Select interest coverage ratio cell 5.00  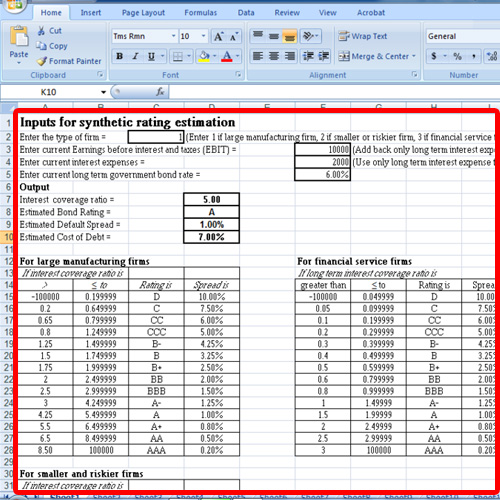pyautogui.click(x=211, y=199)
